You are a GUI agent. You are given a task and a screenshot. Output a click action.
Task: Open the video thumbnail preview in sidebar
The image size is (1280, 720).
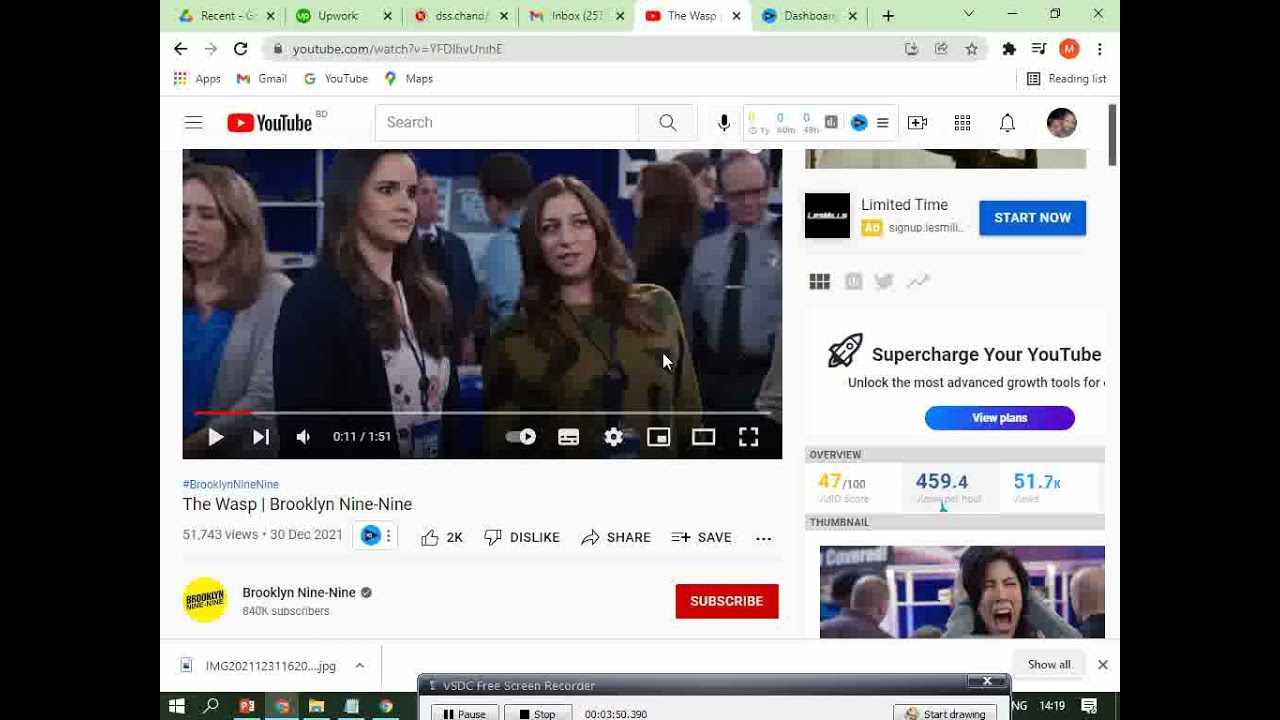pos(962,592)
